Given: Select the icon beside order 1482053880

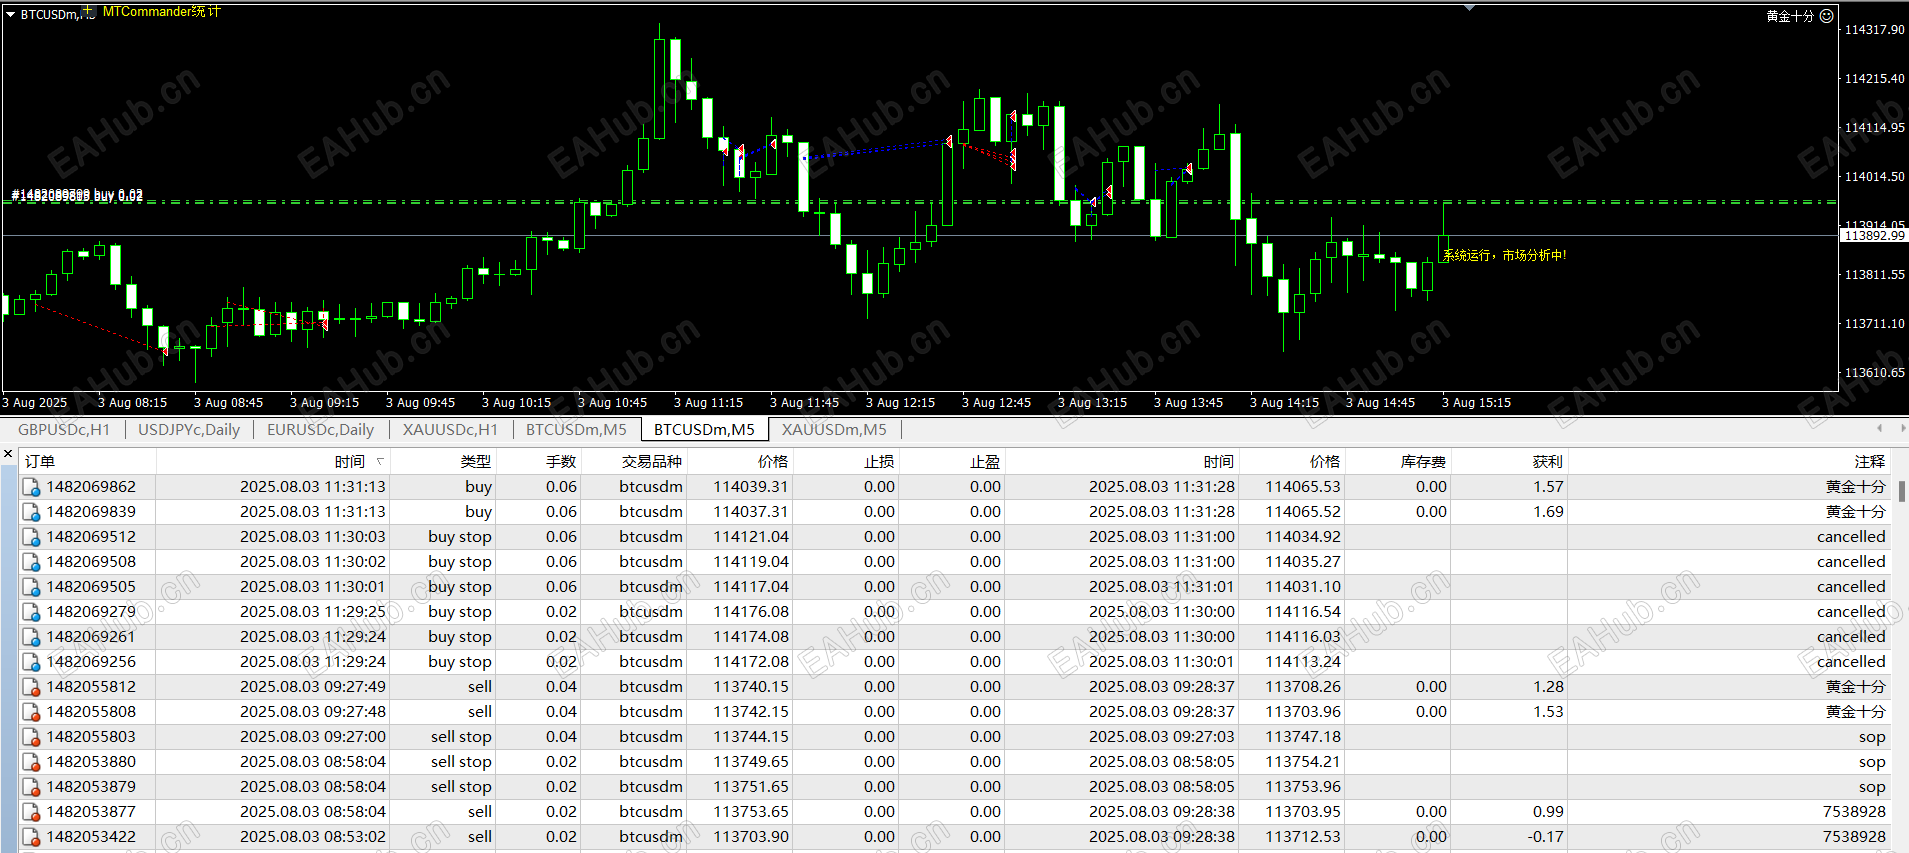Looking at the screenshot, I should [x=31, y=762].
